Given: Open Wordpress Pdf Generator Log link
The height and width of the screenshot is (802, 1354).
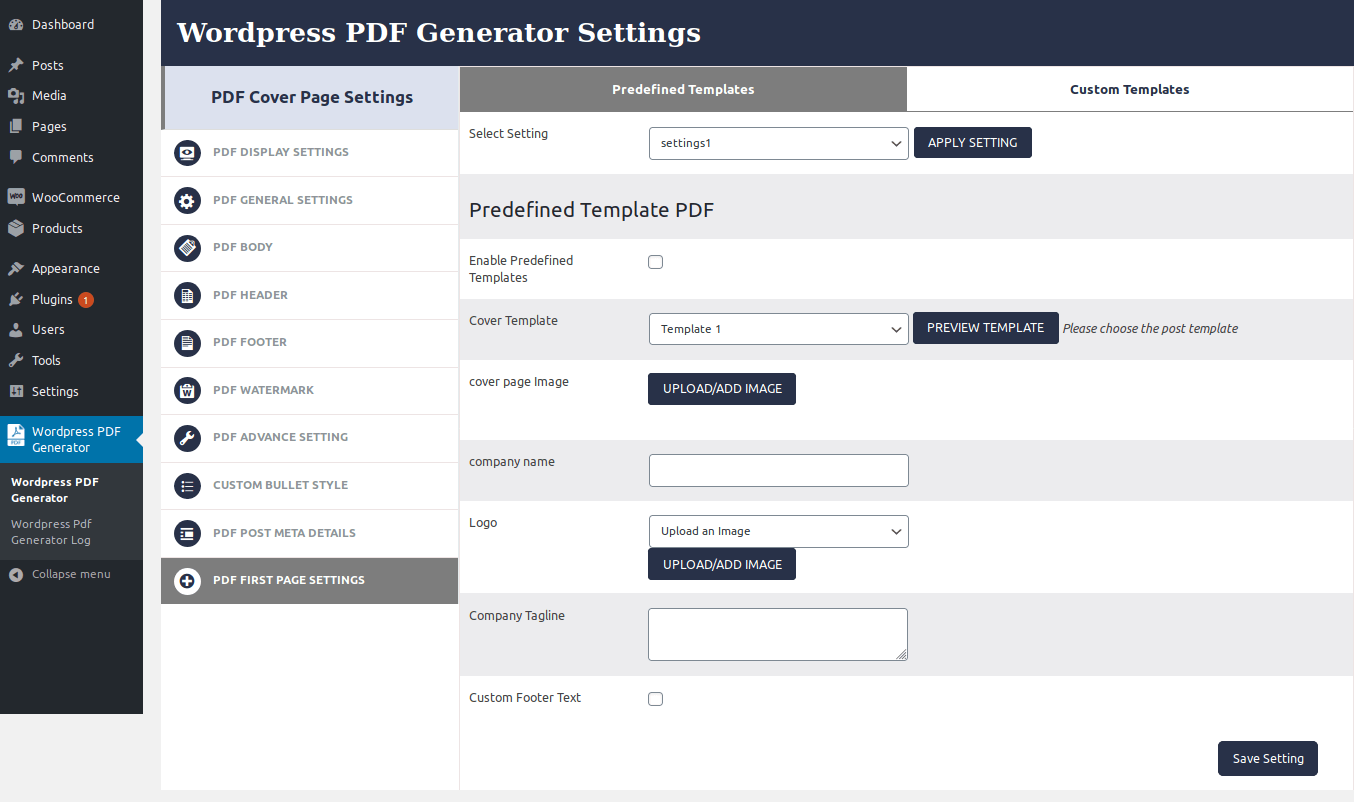Looking at the screenshot, I should (x=51, y=532).
